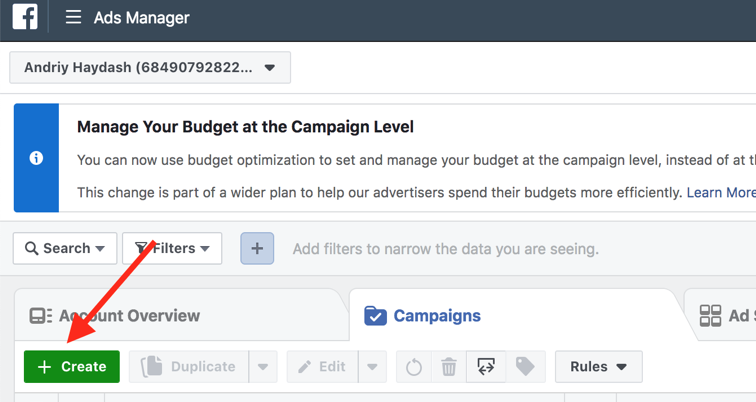Click the filter field placeholder text

[445, 249]
